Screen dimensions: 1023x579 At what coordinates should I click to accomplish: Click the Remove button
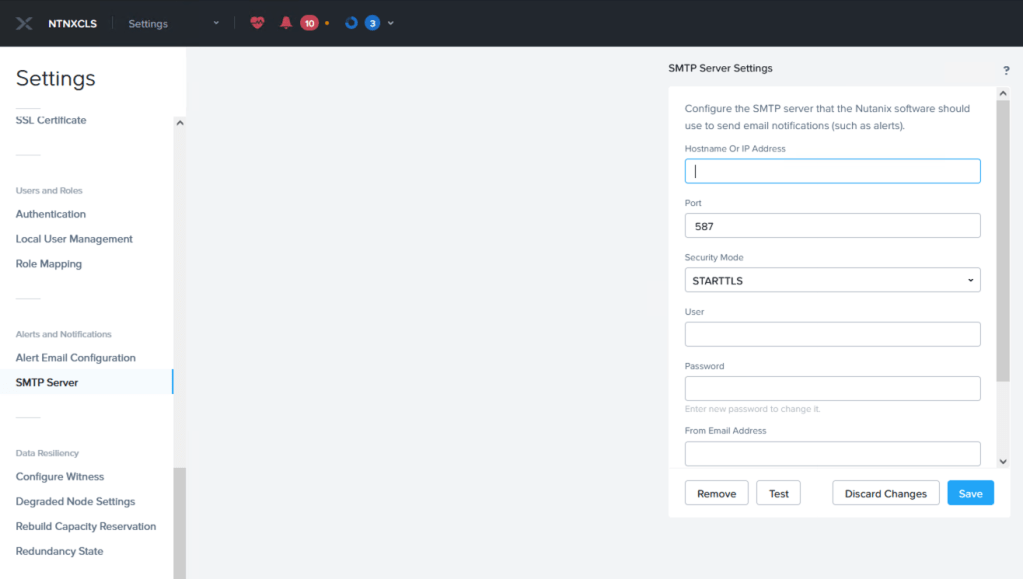tap(716, 493)
